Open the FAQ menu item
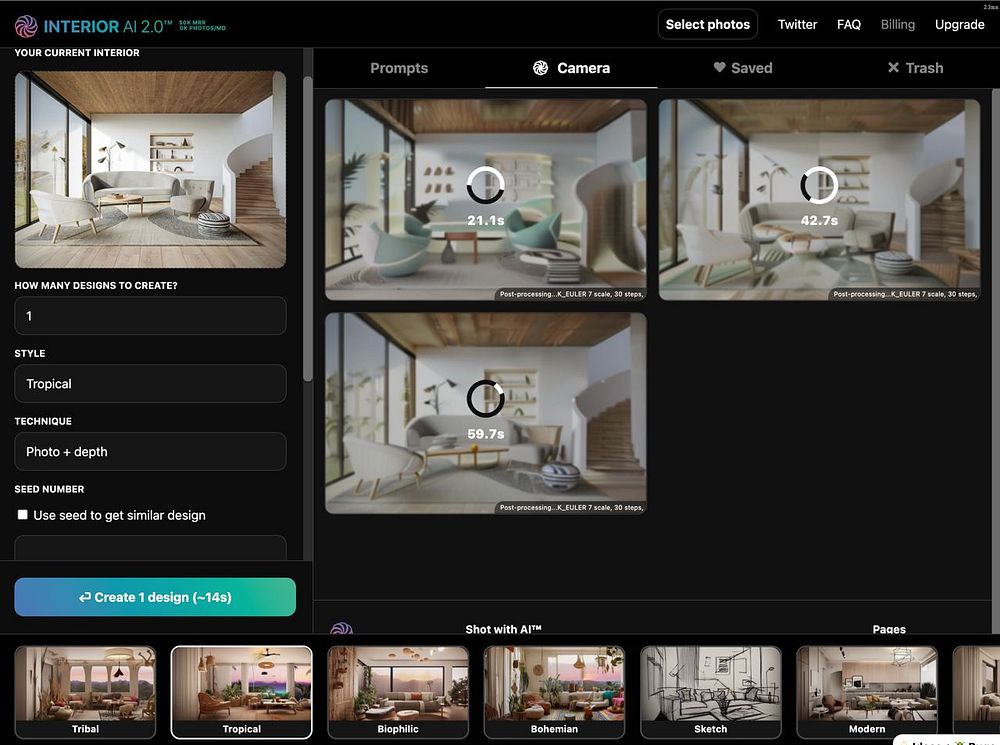The width and height of the screenshot is (1000, 745). 849,24
